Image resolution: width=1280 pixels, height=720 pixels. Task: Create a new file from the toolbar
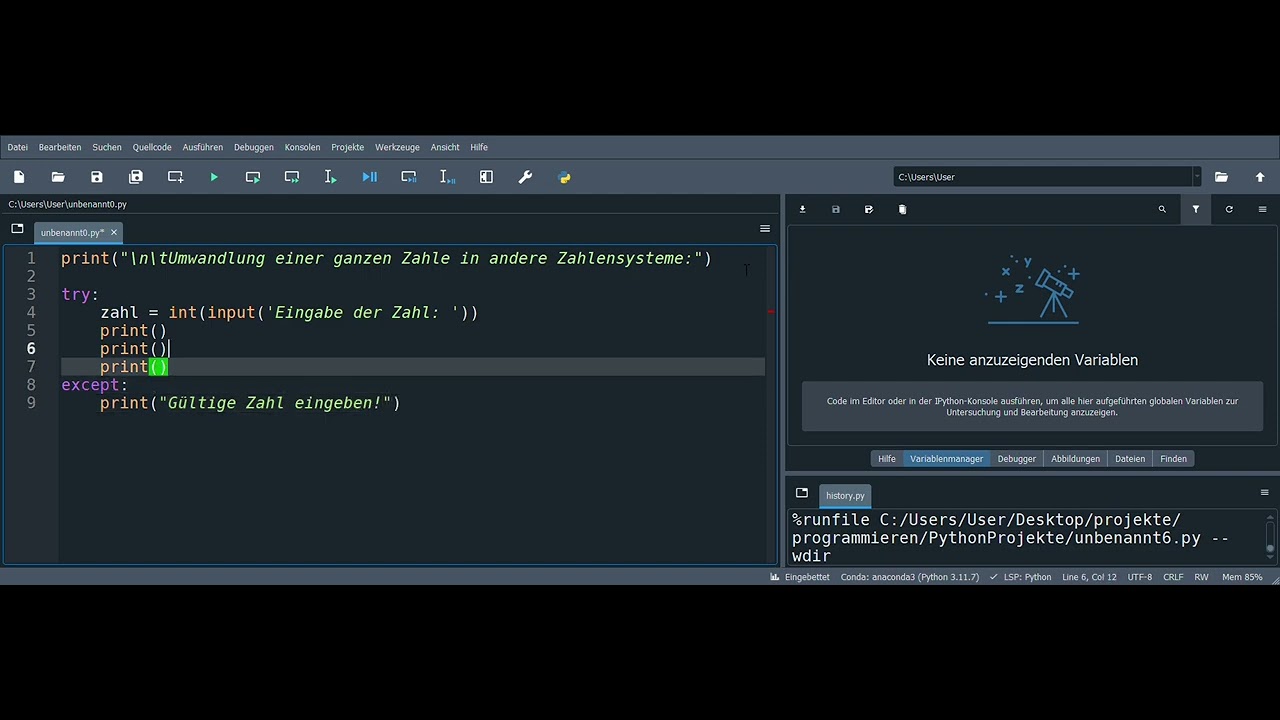(x=19, y=177)
